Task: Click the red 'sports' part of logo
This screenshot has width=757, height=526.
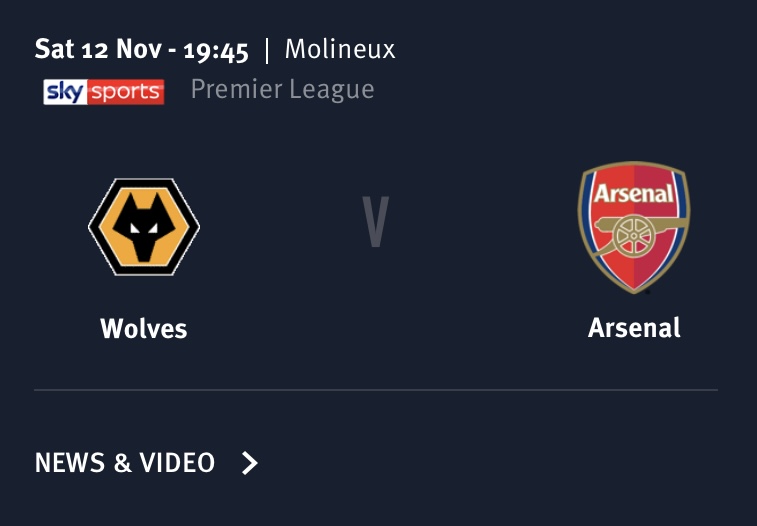Action: [126, 92]
